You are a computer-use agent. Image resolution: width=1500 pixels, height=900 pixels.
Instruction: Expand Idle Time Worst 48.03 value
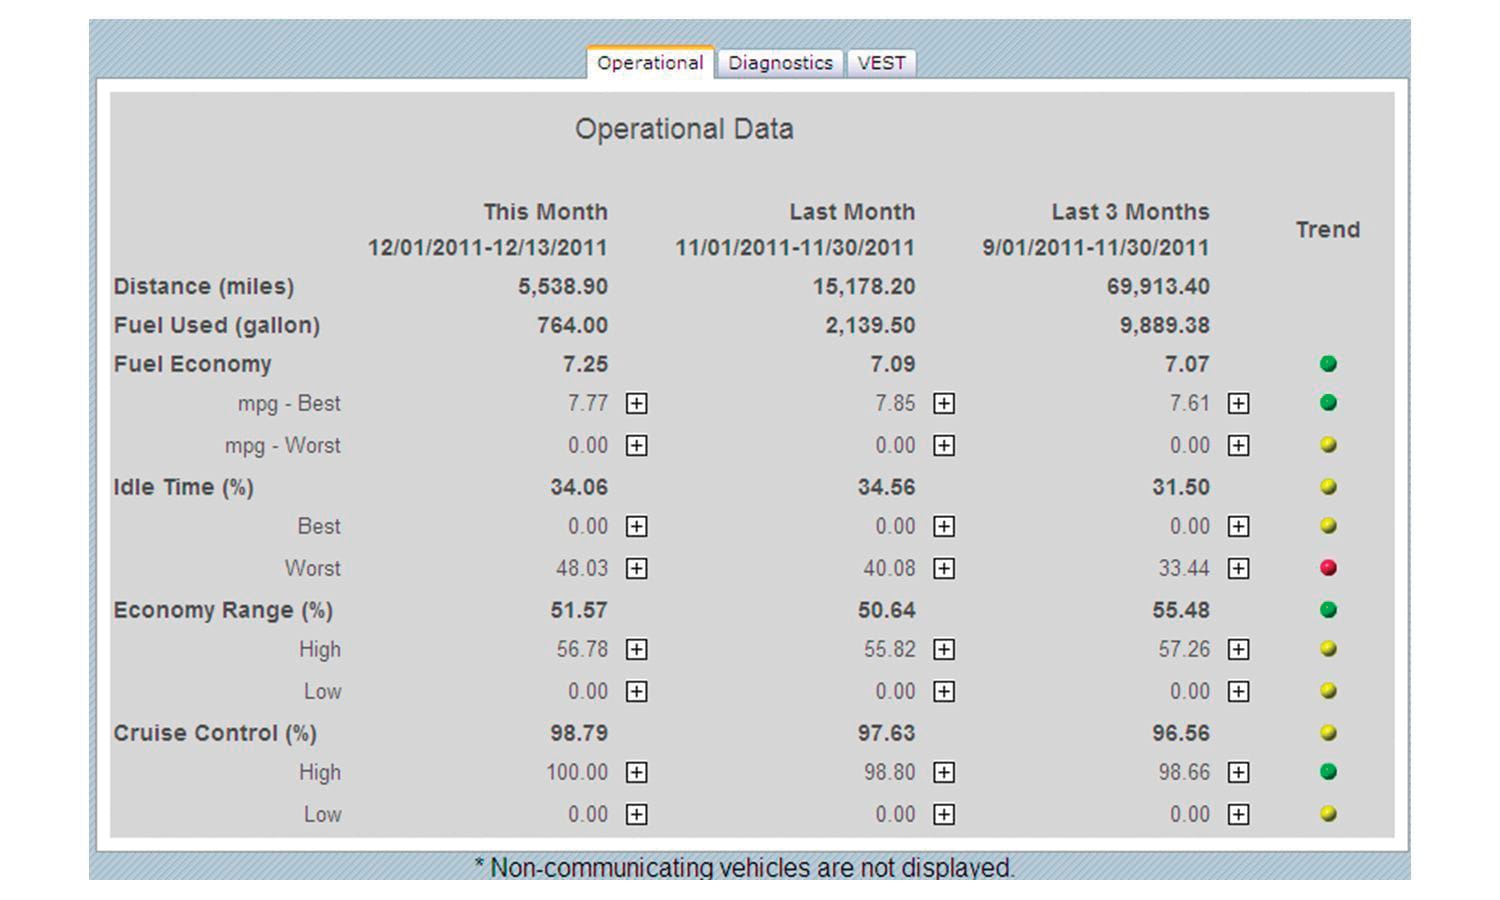pos(636,568)
